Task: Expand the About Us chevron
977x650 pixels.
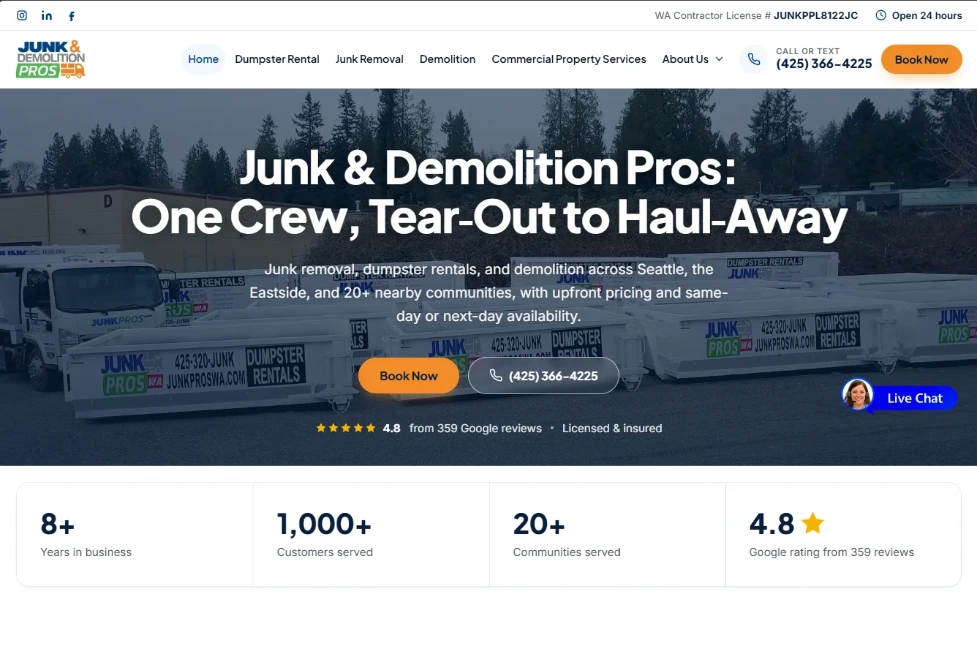Action: 719,59
